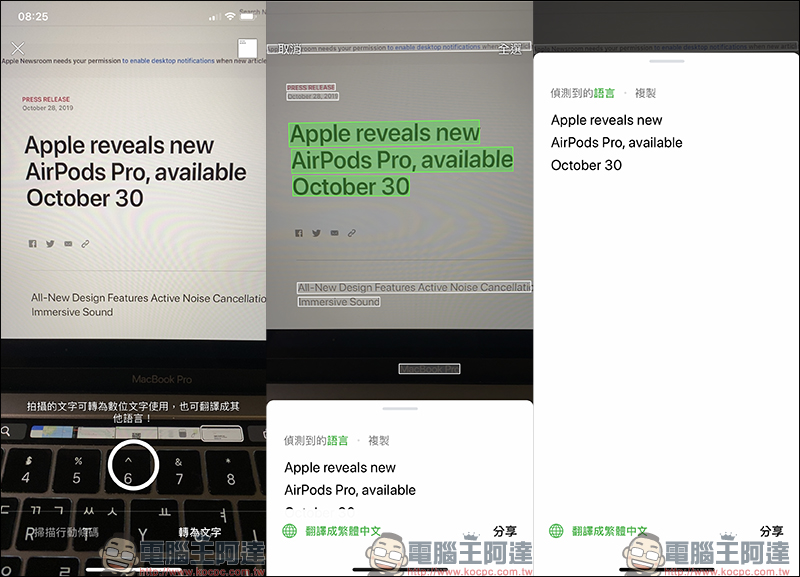Image resolution: width=800 pixels, height=577 pixels.
Task: Tap 語言 detected-language link in the middle sheet
Action: tap(338, 441)
